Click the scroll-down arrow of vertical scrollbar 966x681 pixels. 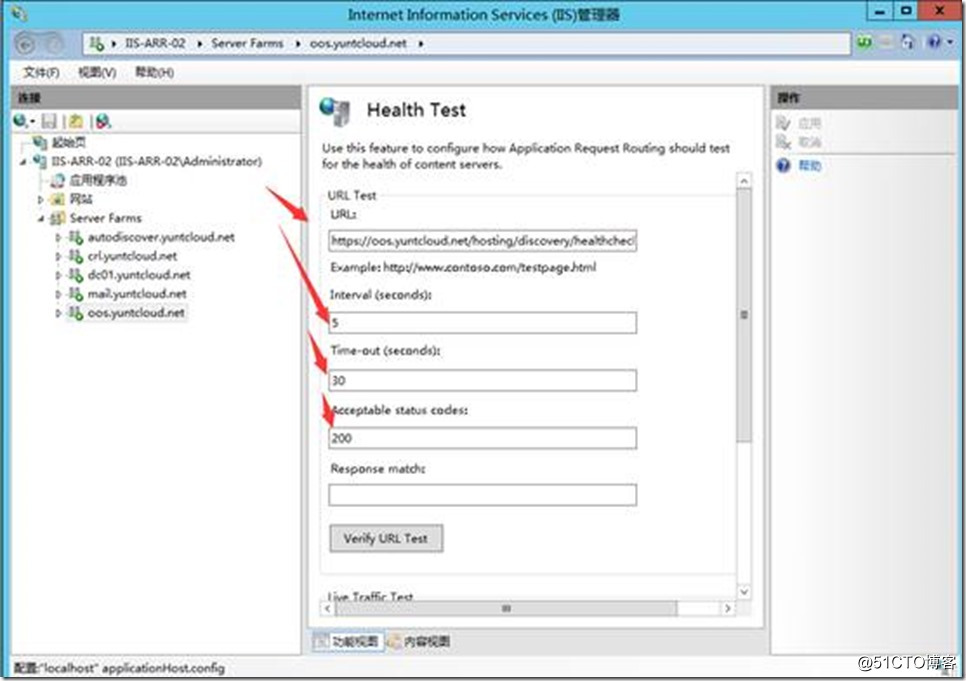coord(744,592)
